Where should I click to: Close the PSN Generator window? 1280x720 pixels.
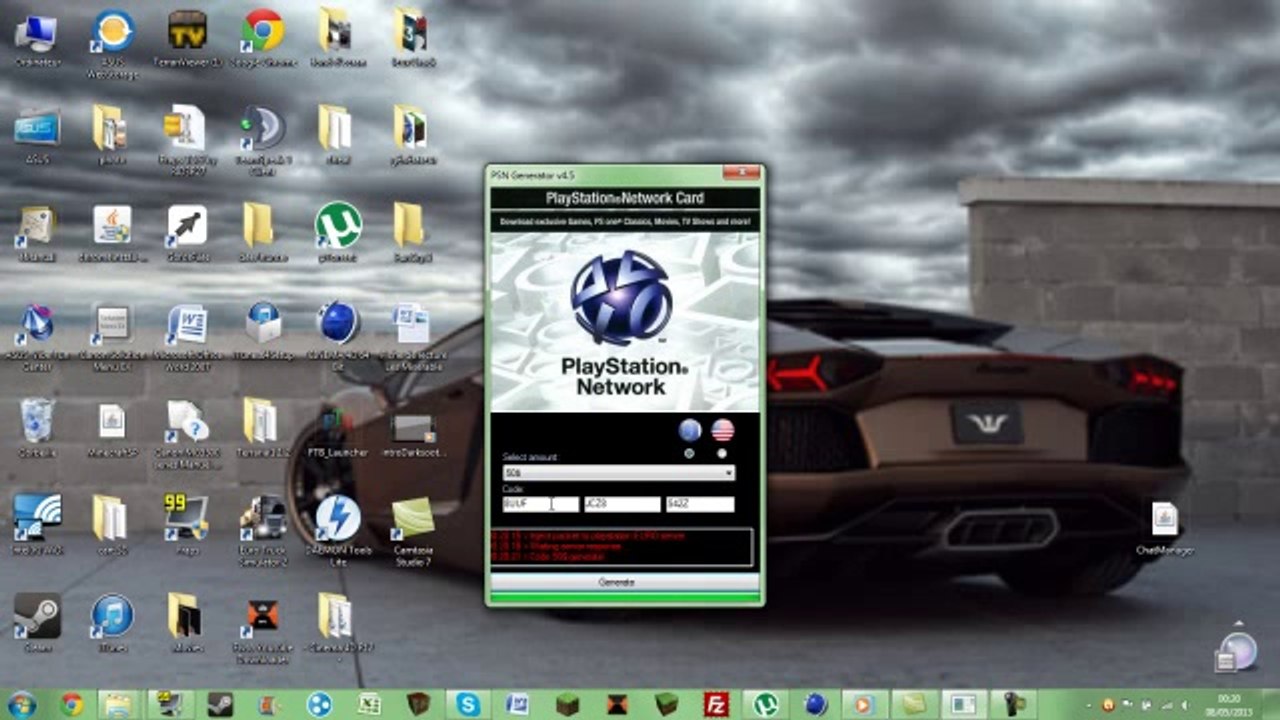click(742, 173)
